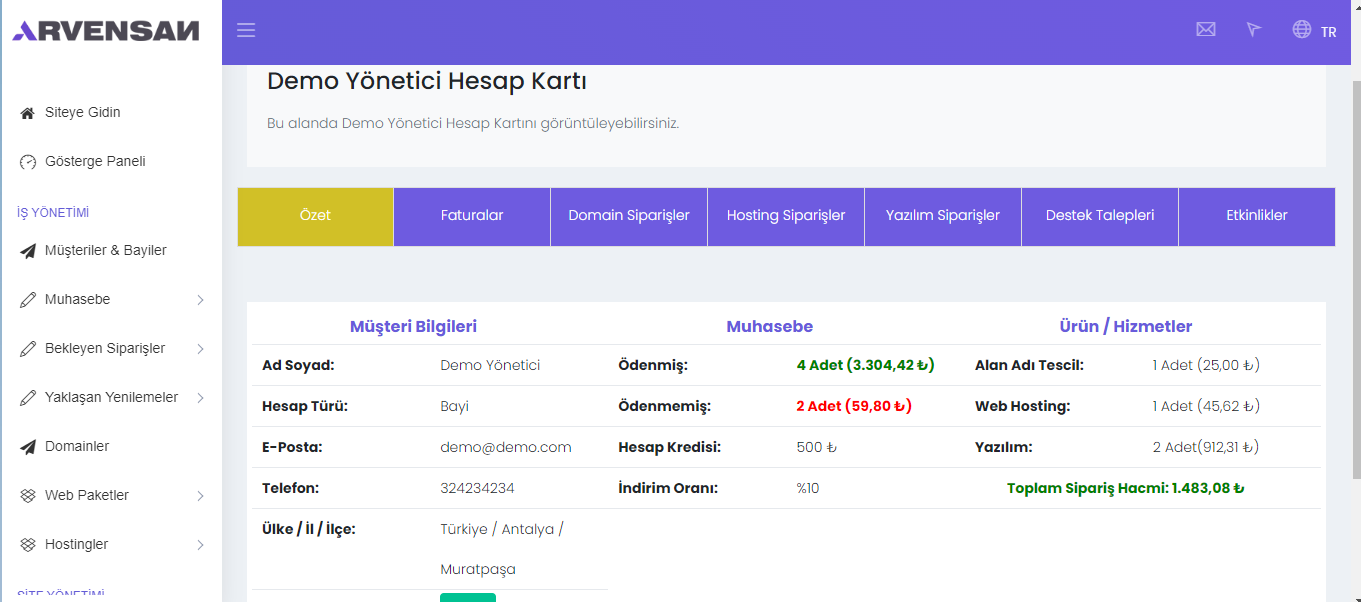The height and width of the screenshot is (602, 1361).
Task: Click the Hesap Kredisi value 500 ₺
Action: (816, 447)
